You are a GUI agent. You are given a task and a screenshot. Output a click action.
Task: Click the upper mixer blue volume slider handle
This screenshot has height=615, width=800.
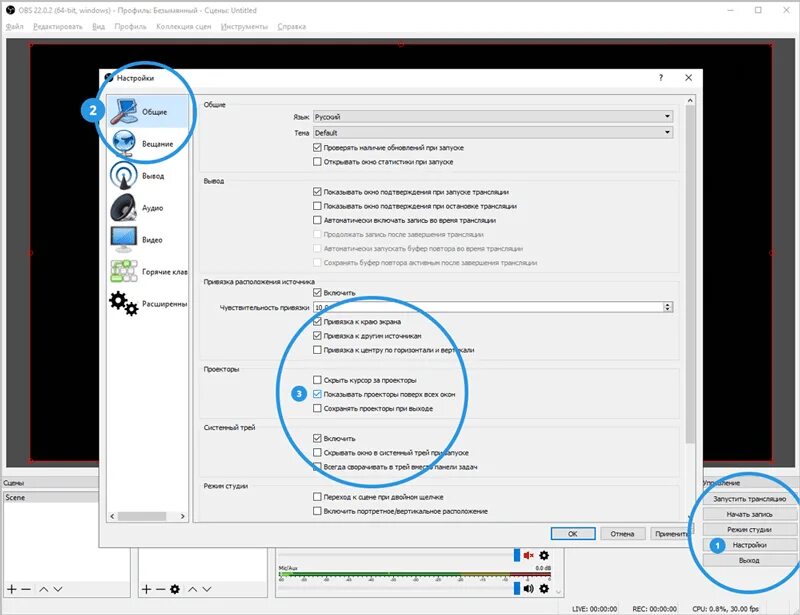(x=516, y=555)
